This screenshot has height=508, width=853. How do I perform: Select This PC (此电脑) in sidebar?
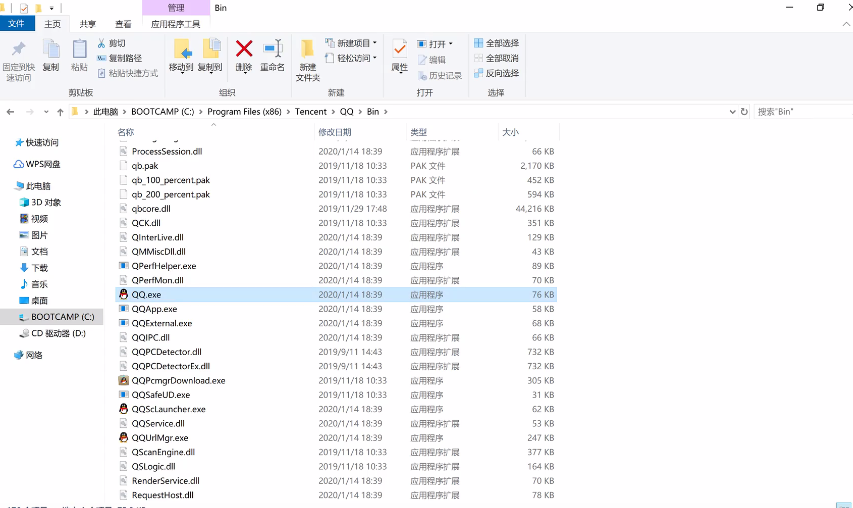(33, 186)
